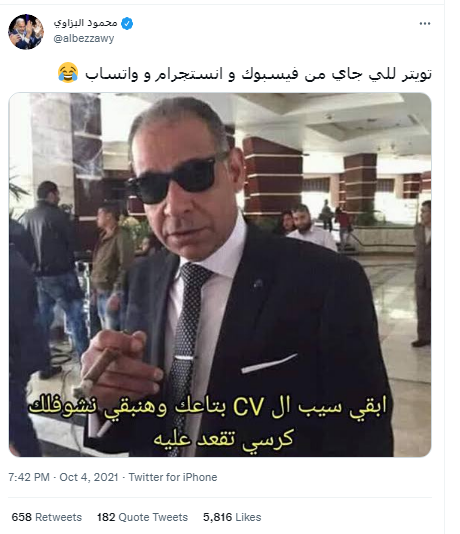Click the blue verified badge
460x534 pixels.
pyautogui.click(x=127, y=23)
